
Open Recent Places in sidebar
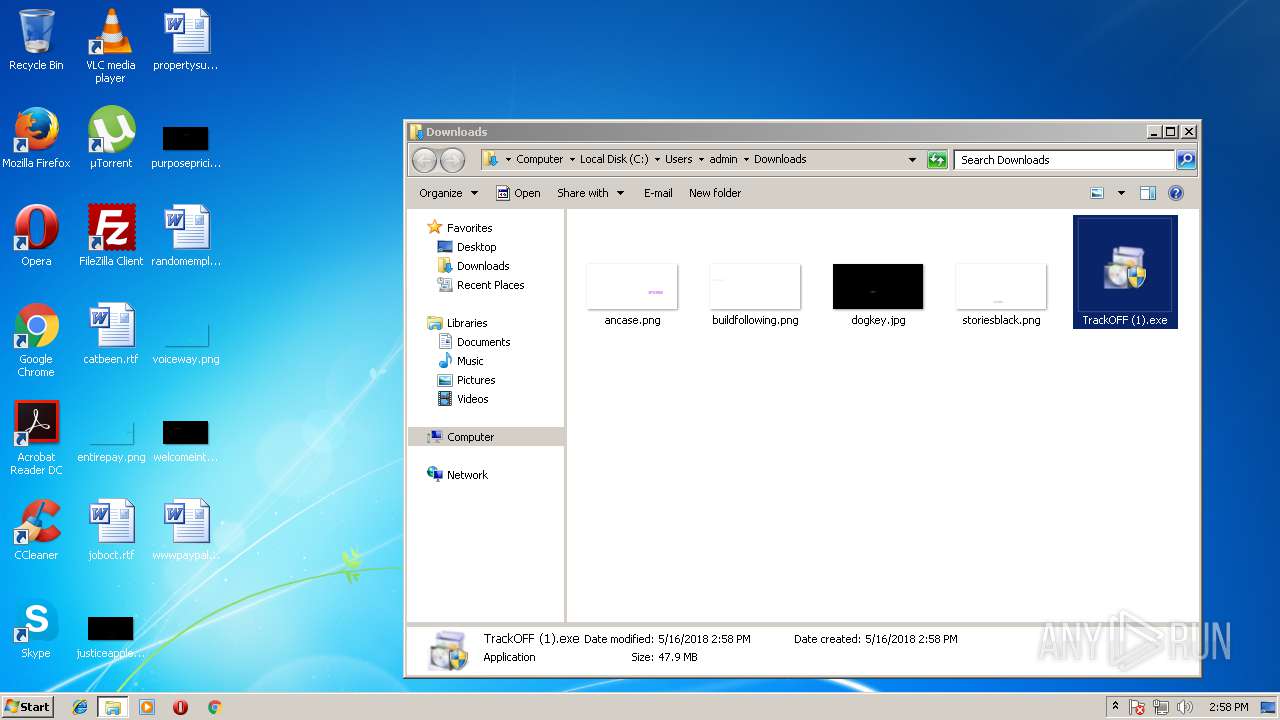[490, 285]
